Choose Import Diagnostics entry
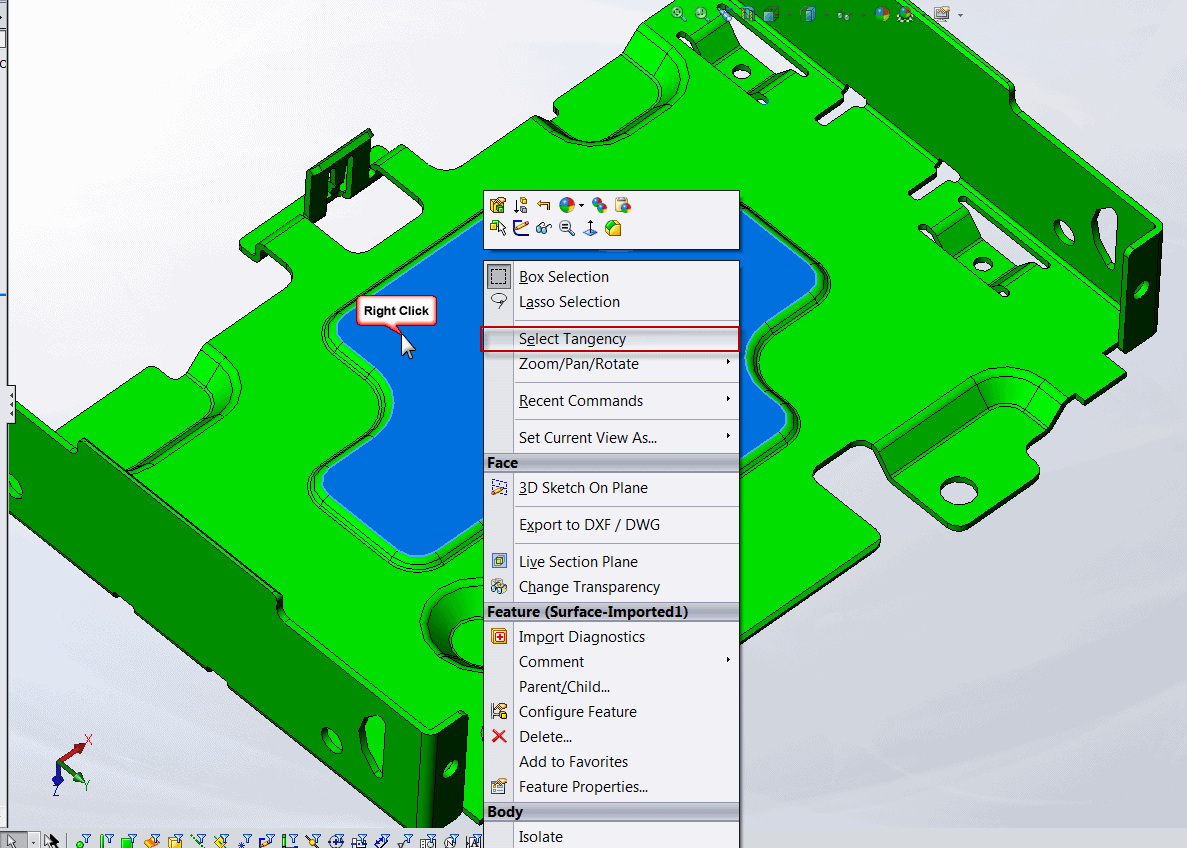The image size is (1187, 848). (612, 637)
